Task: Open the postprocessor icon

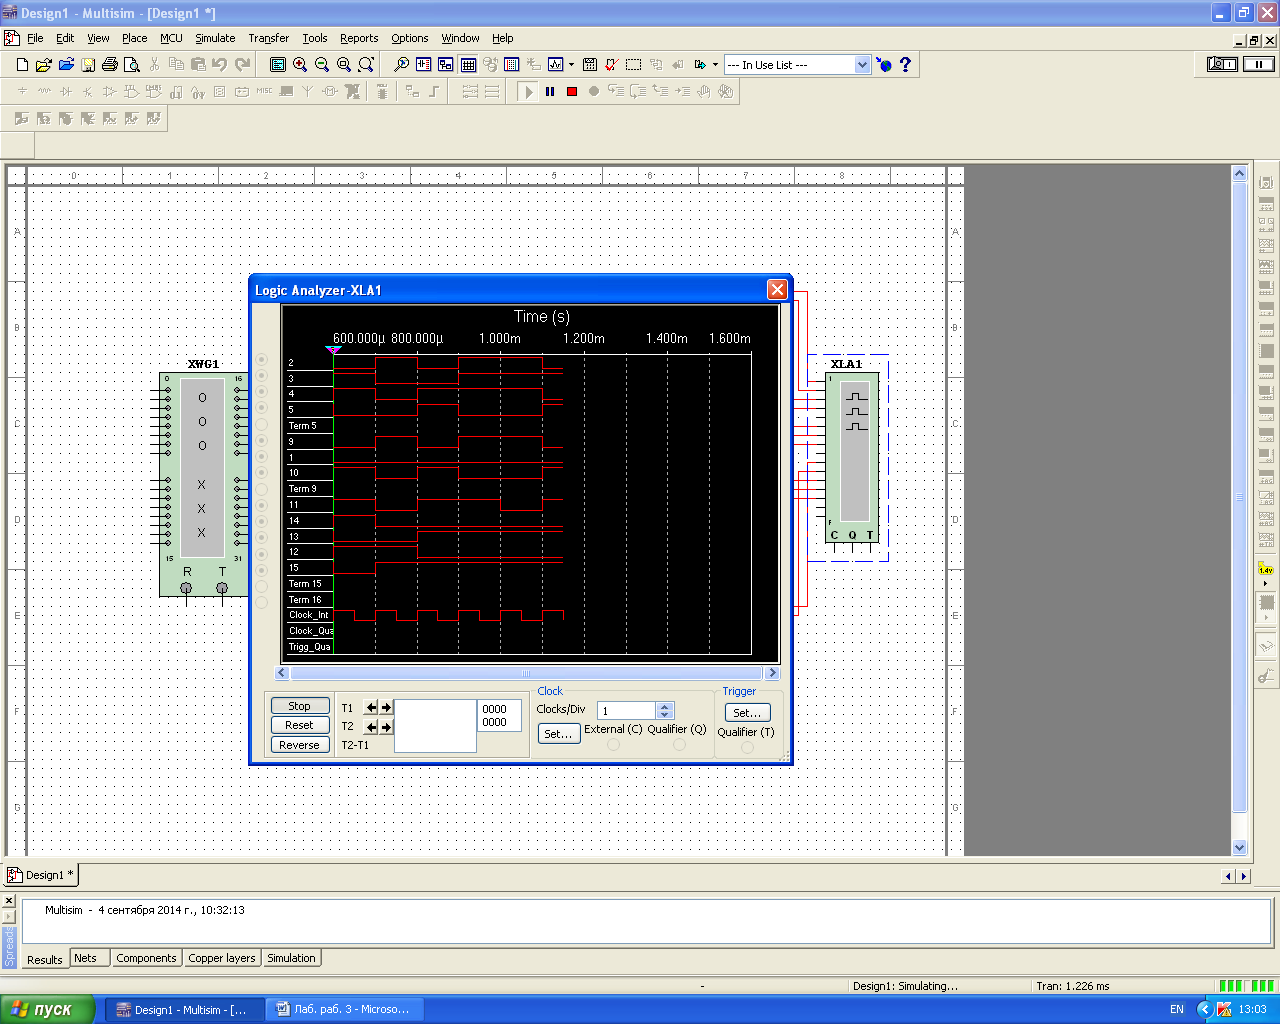Action: (x=590, y=64)
